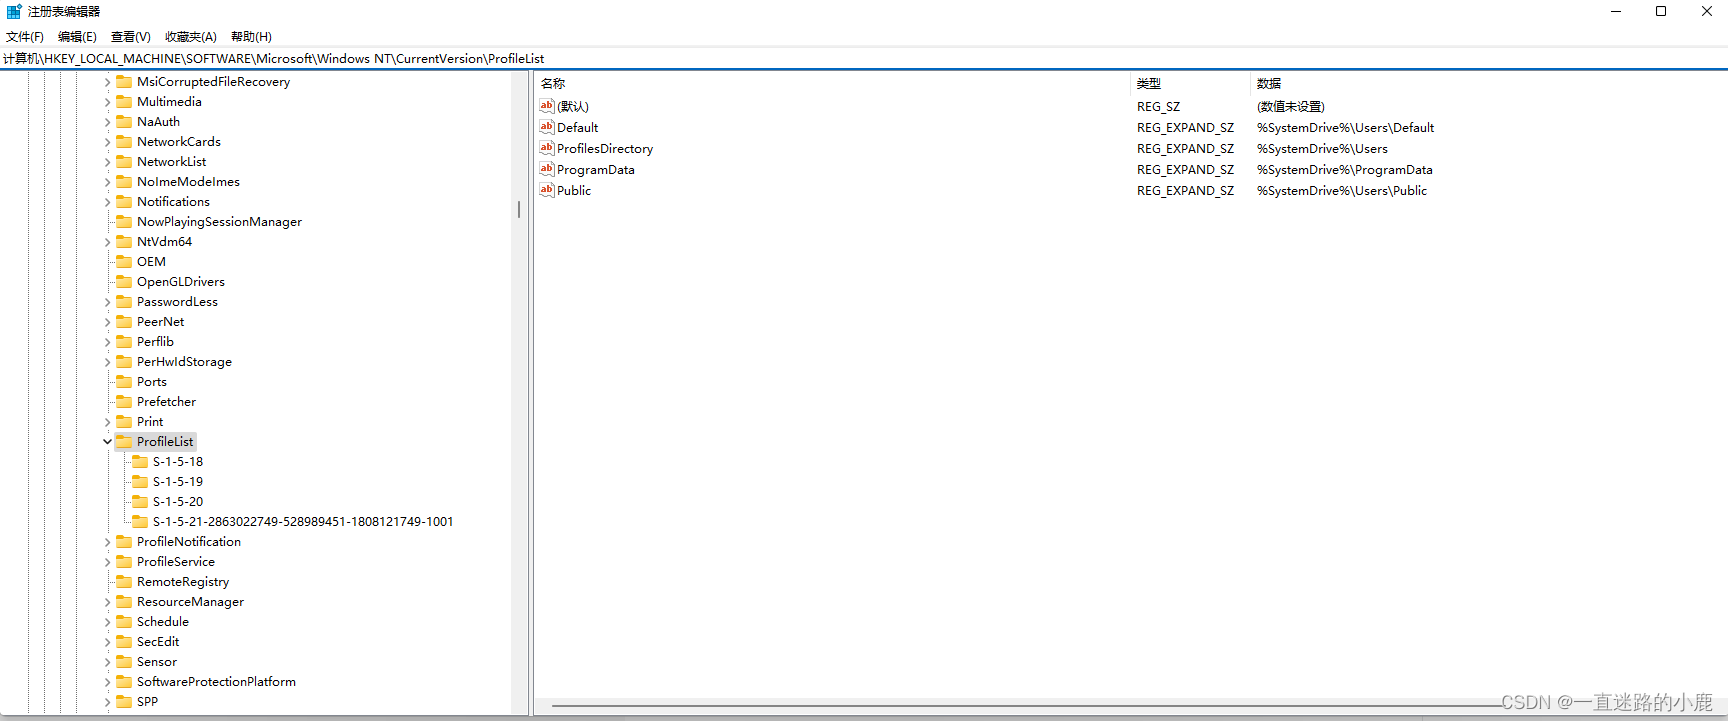Viewport: 1728px width, 721px height.
Task: Select the S-1-5-19 folder icon
Action: pos(140,481)
